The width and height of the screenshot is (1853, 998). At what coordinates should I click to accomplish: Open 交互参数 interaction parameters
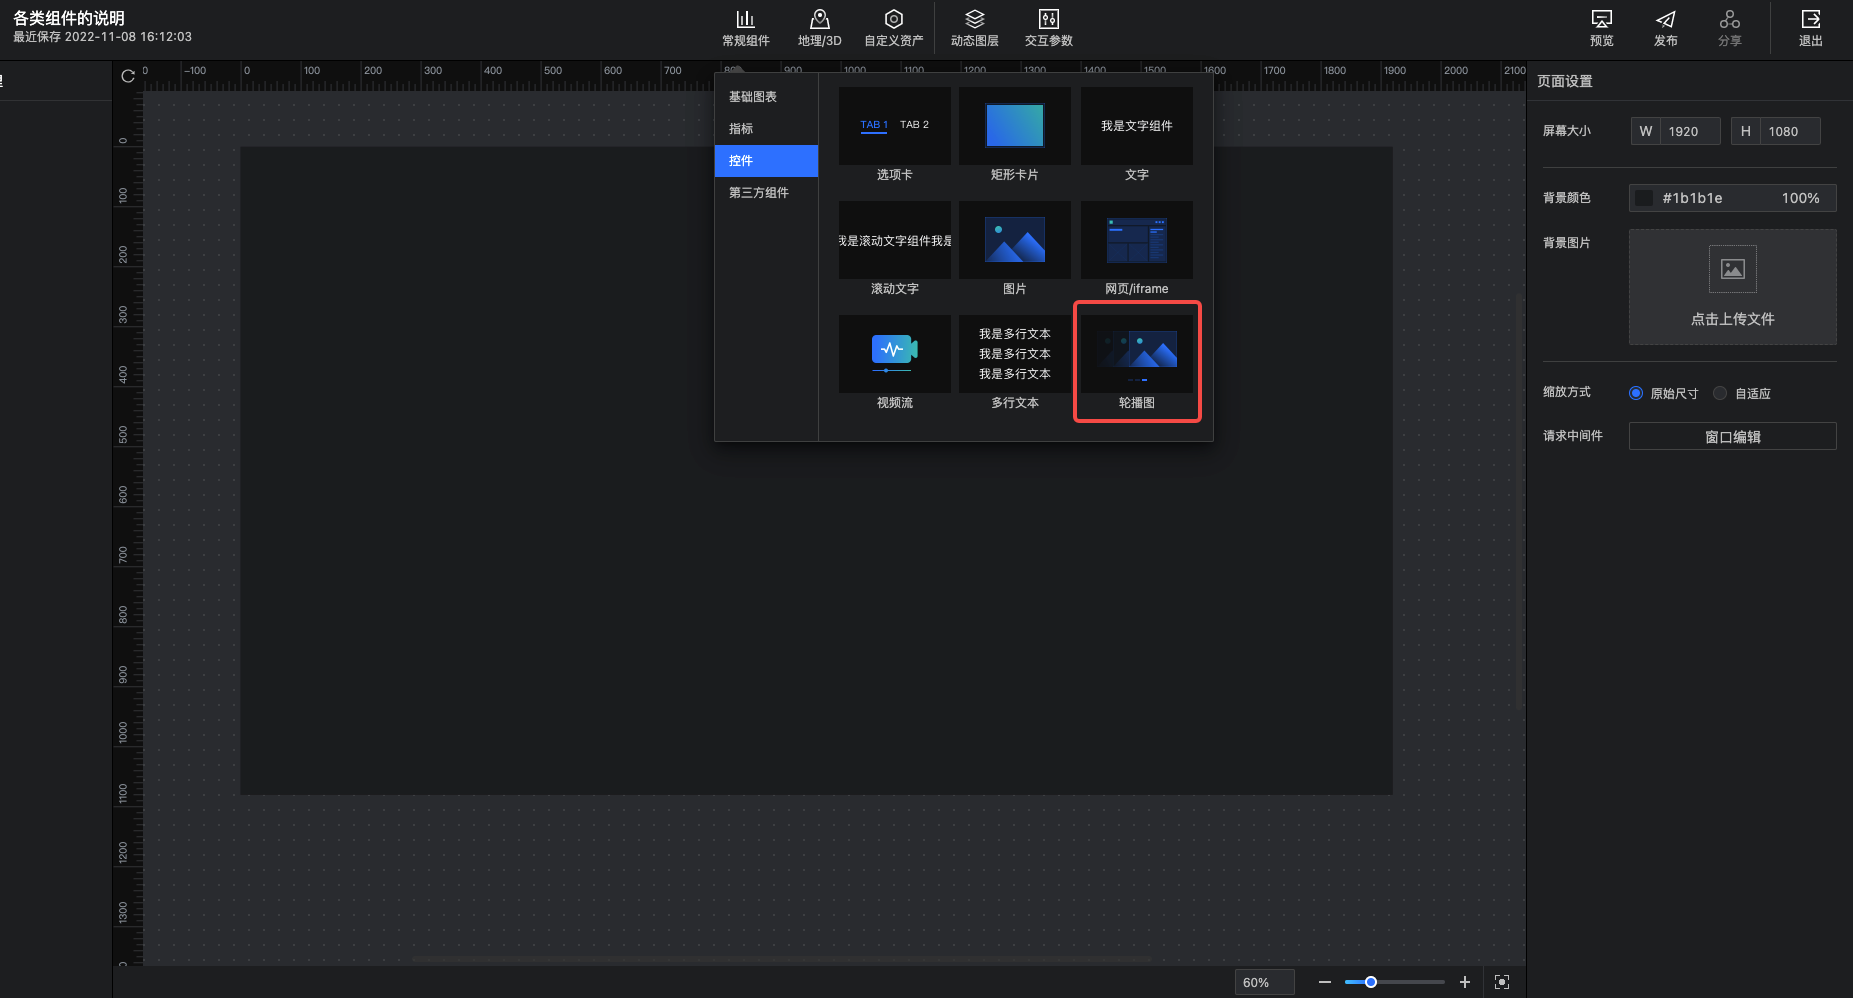coord(1048,27)
